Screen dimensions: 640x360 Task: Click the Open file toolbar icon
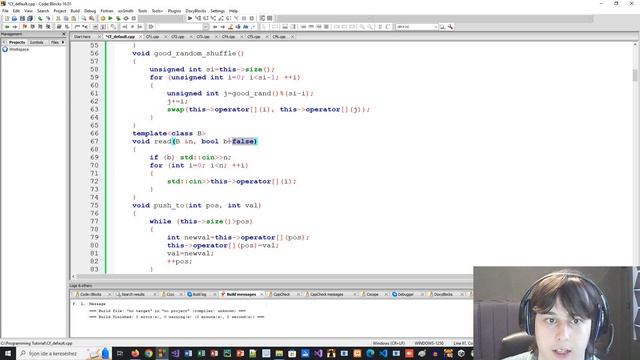pyautogui.click(x=14, y=18)
